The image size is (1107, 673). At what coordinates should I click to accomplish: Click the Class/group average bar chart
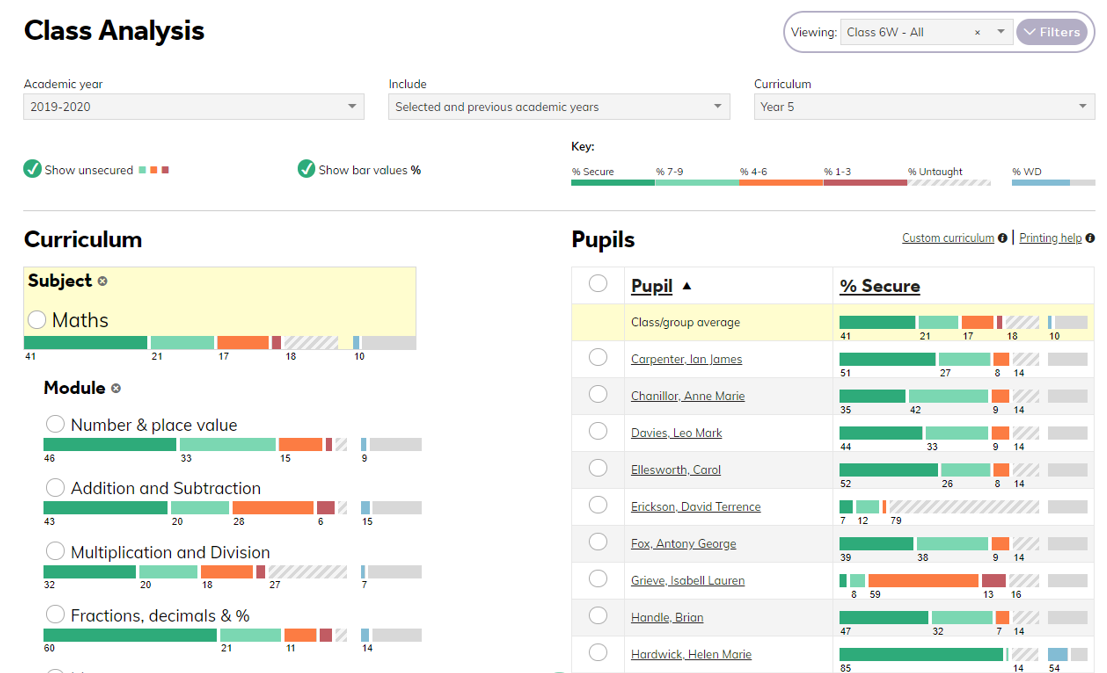[962, 322]
